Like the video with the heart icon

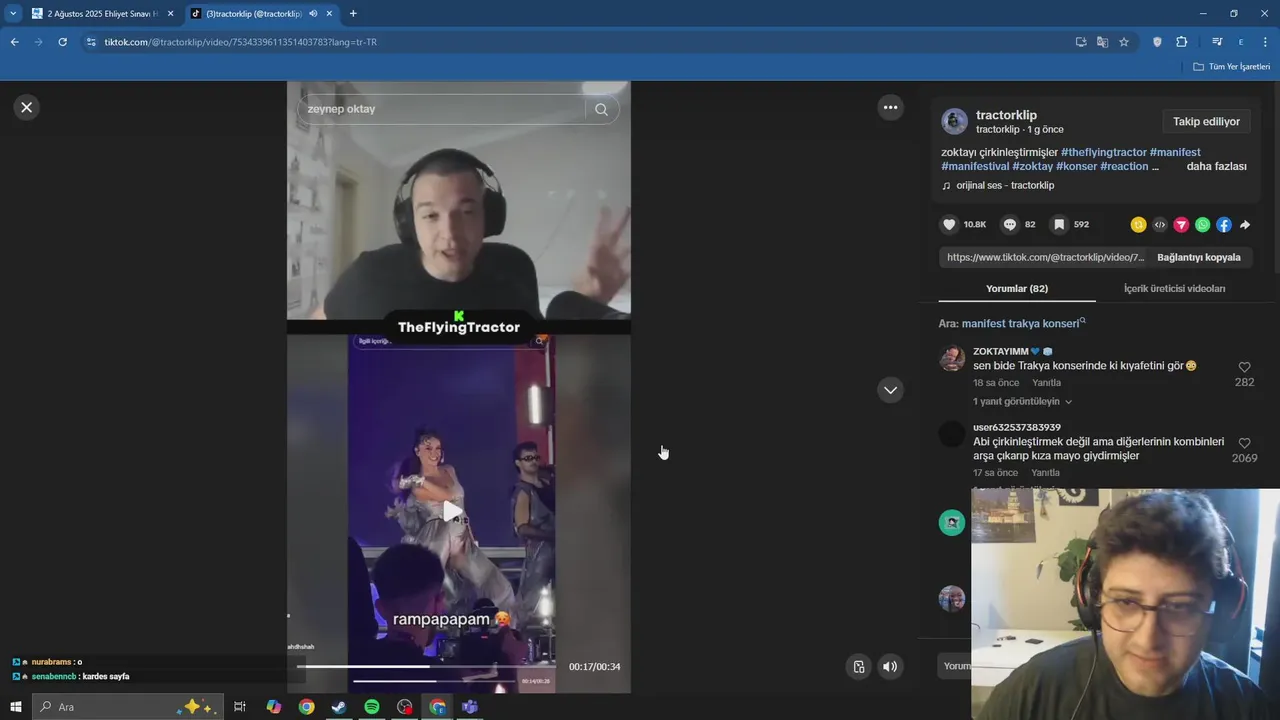click(949, 225)
